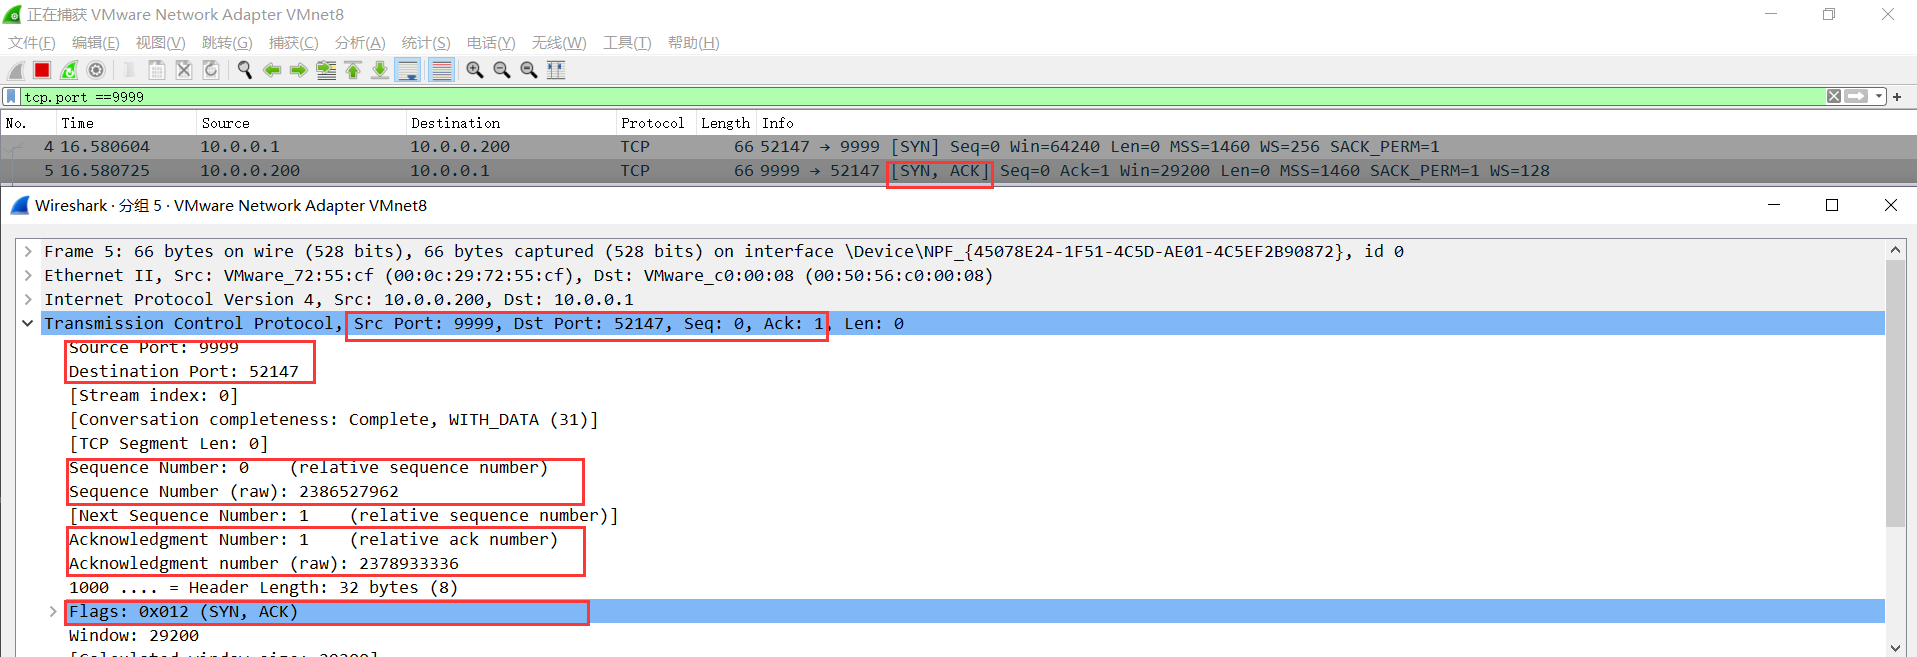Screen dimensions: 1917x657
Task: Expand the Ethernet II tree node
Action: coord(28,276)
